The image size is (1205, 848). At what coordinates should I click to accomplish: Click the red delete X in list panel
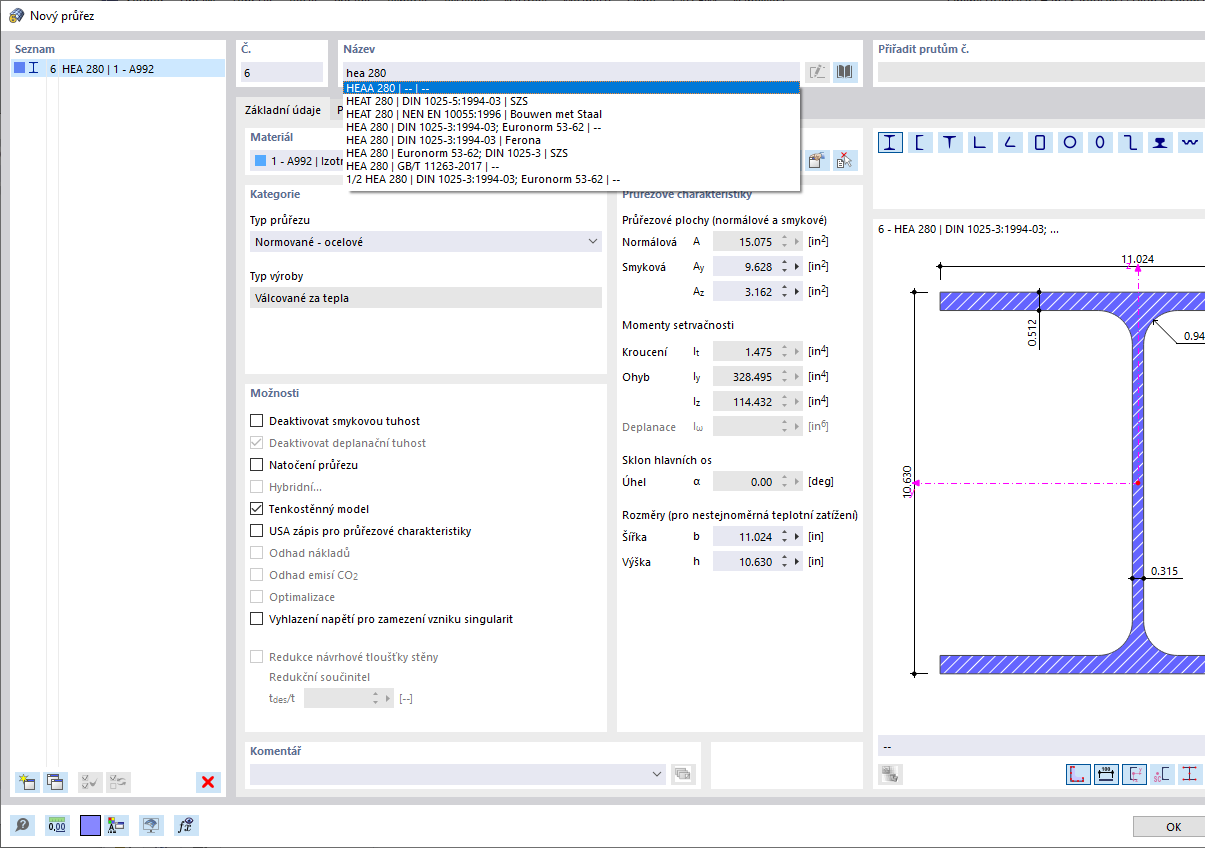208,782
